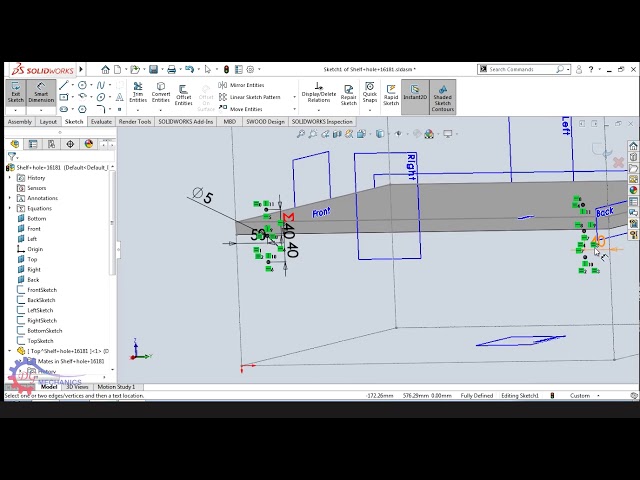Toggle Instant2D mode
640x480 pixels.
tap(415, 97)
